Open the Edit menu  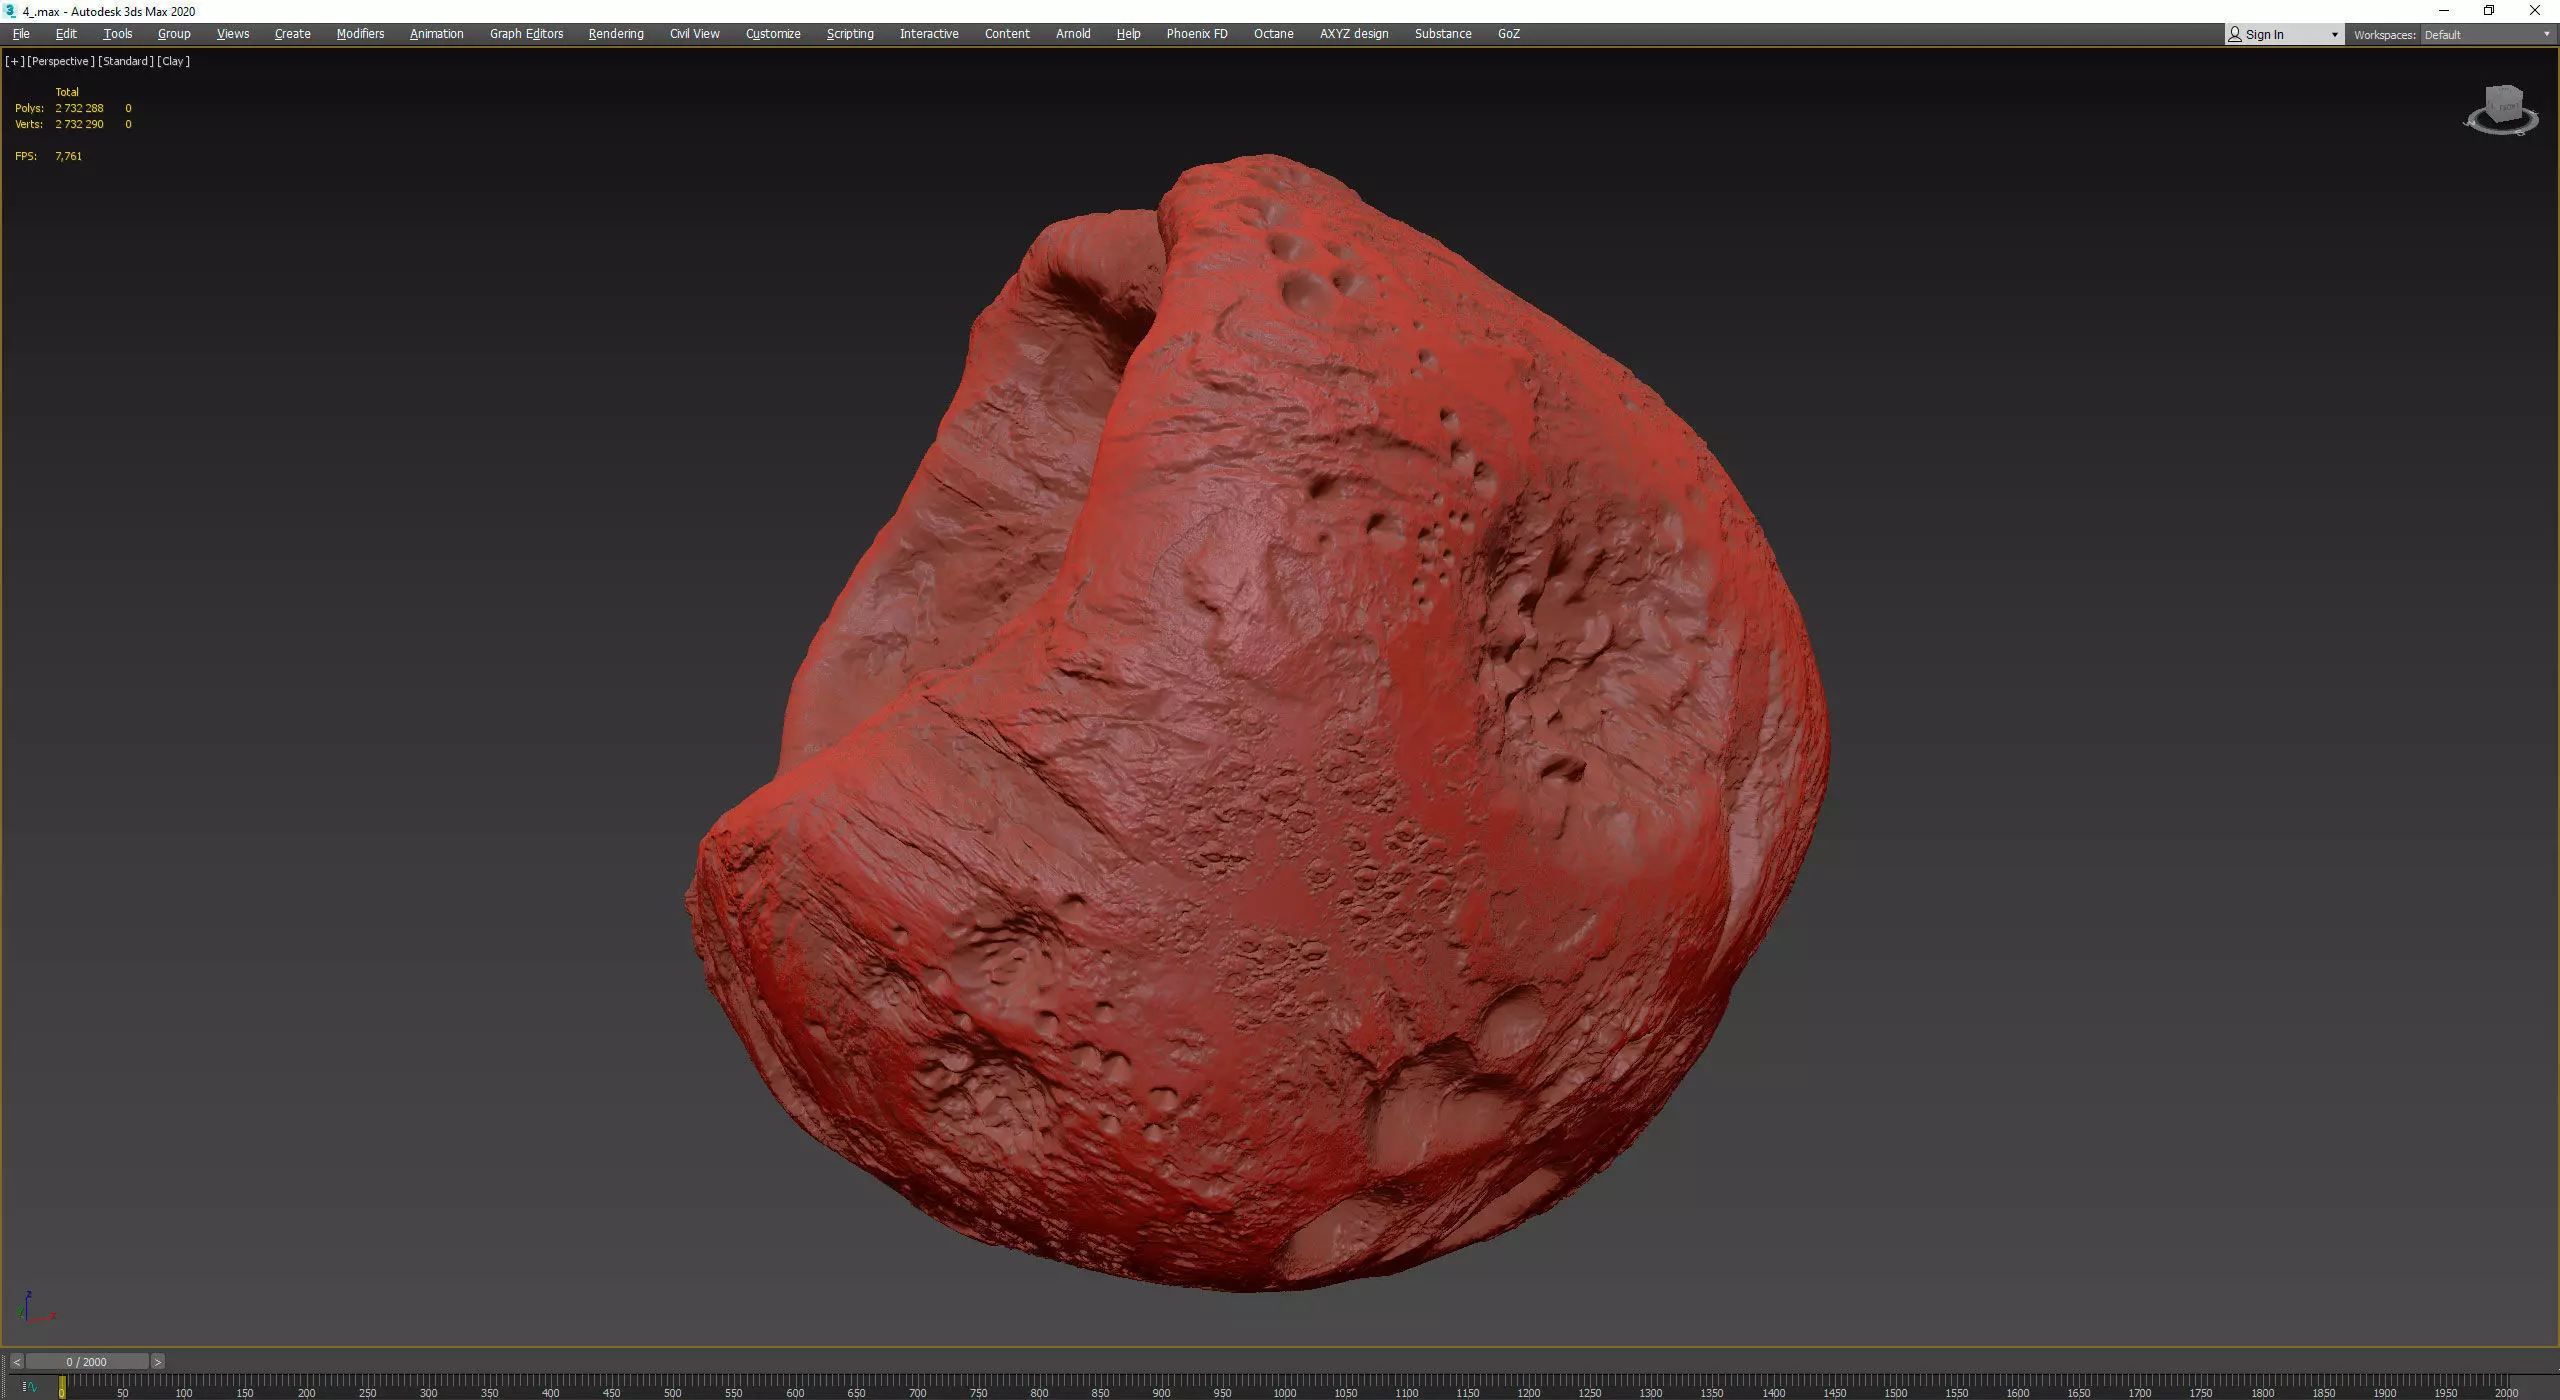click(x=66, y=34)
